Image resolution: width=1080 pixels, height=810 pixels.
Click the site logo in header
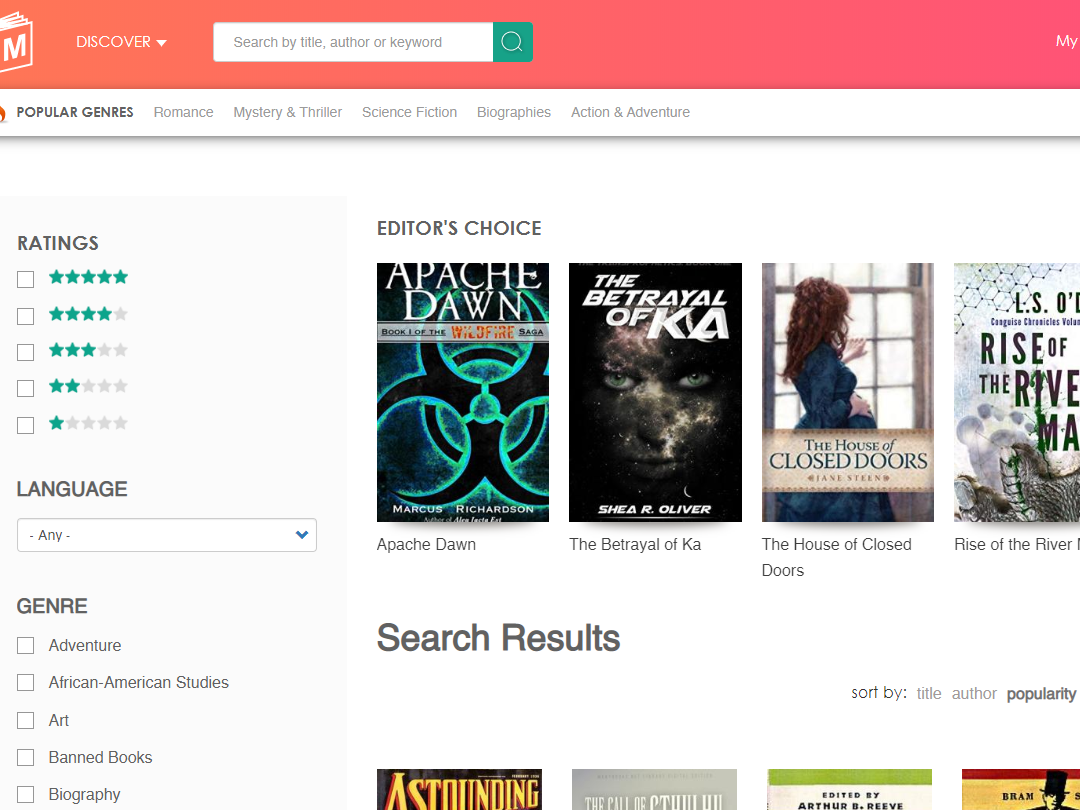[15, 42]
